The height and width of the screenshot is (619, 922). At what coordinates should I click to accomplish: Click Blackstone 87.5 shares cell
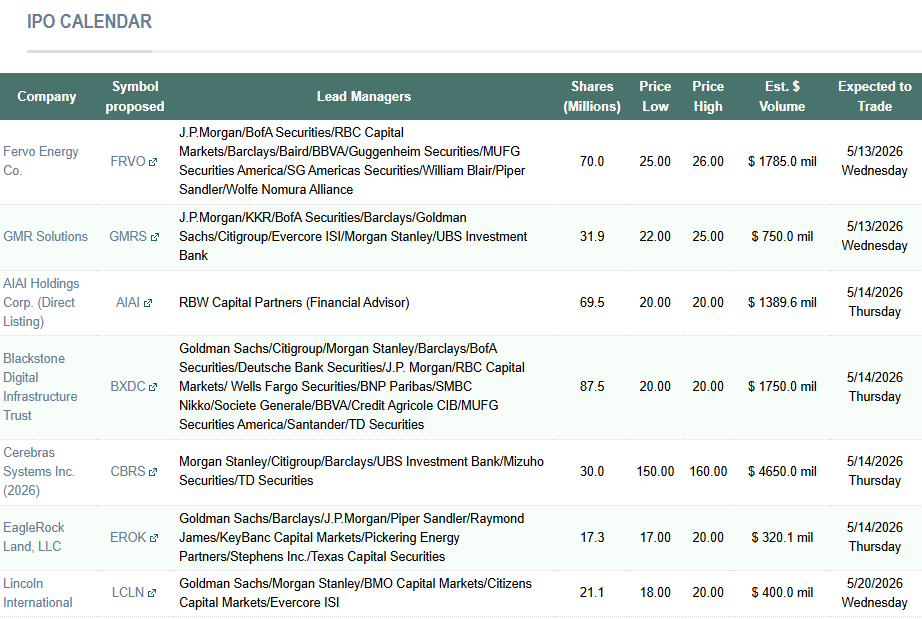[592, 386]
